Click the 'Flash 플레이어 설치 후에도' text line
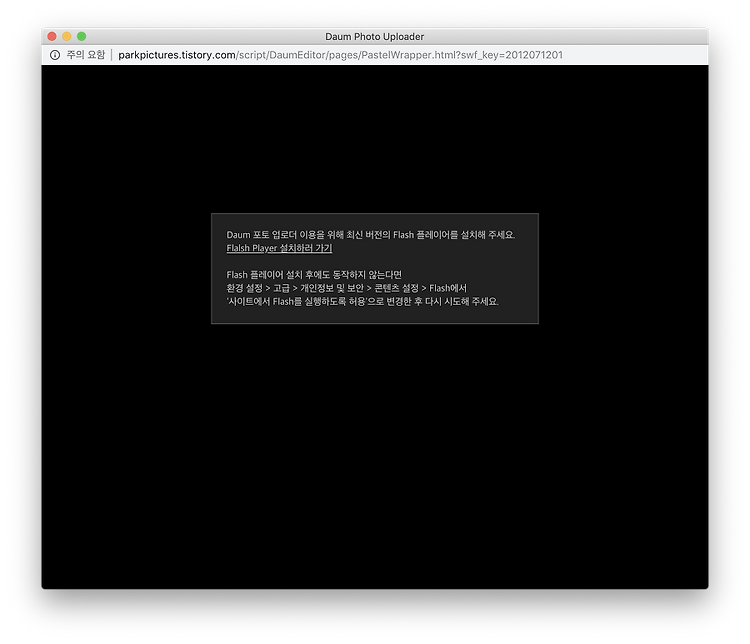This screenshot has width=750, height=644. coord(314,275)
